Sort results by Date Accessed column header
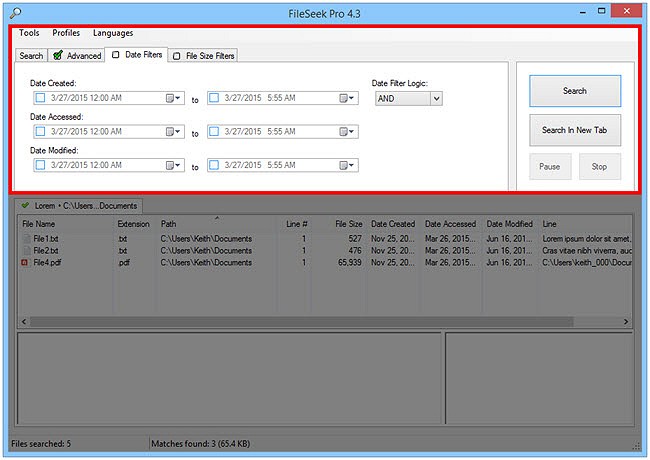 451,224
